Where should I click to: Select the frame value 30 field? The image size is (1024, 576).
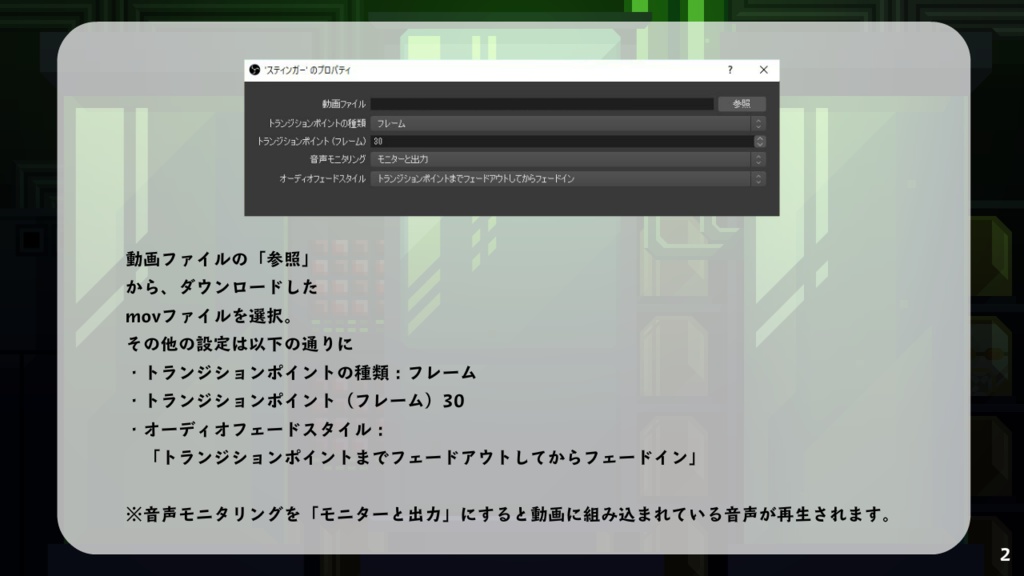[500, 143]
